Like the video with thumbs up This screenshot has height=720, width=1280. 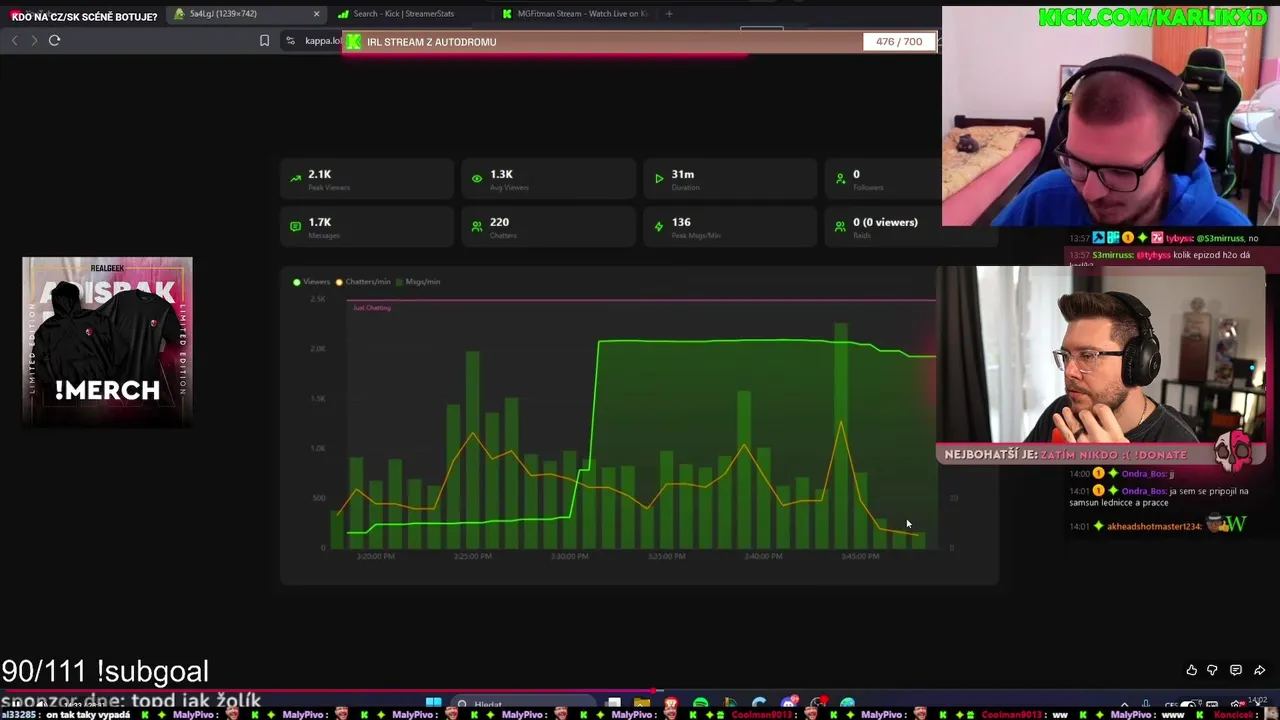click(x=1191, y=670)
